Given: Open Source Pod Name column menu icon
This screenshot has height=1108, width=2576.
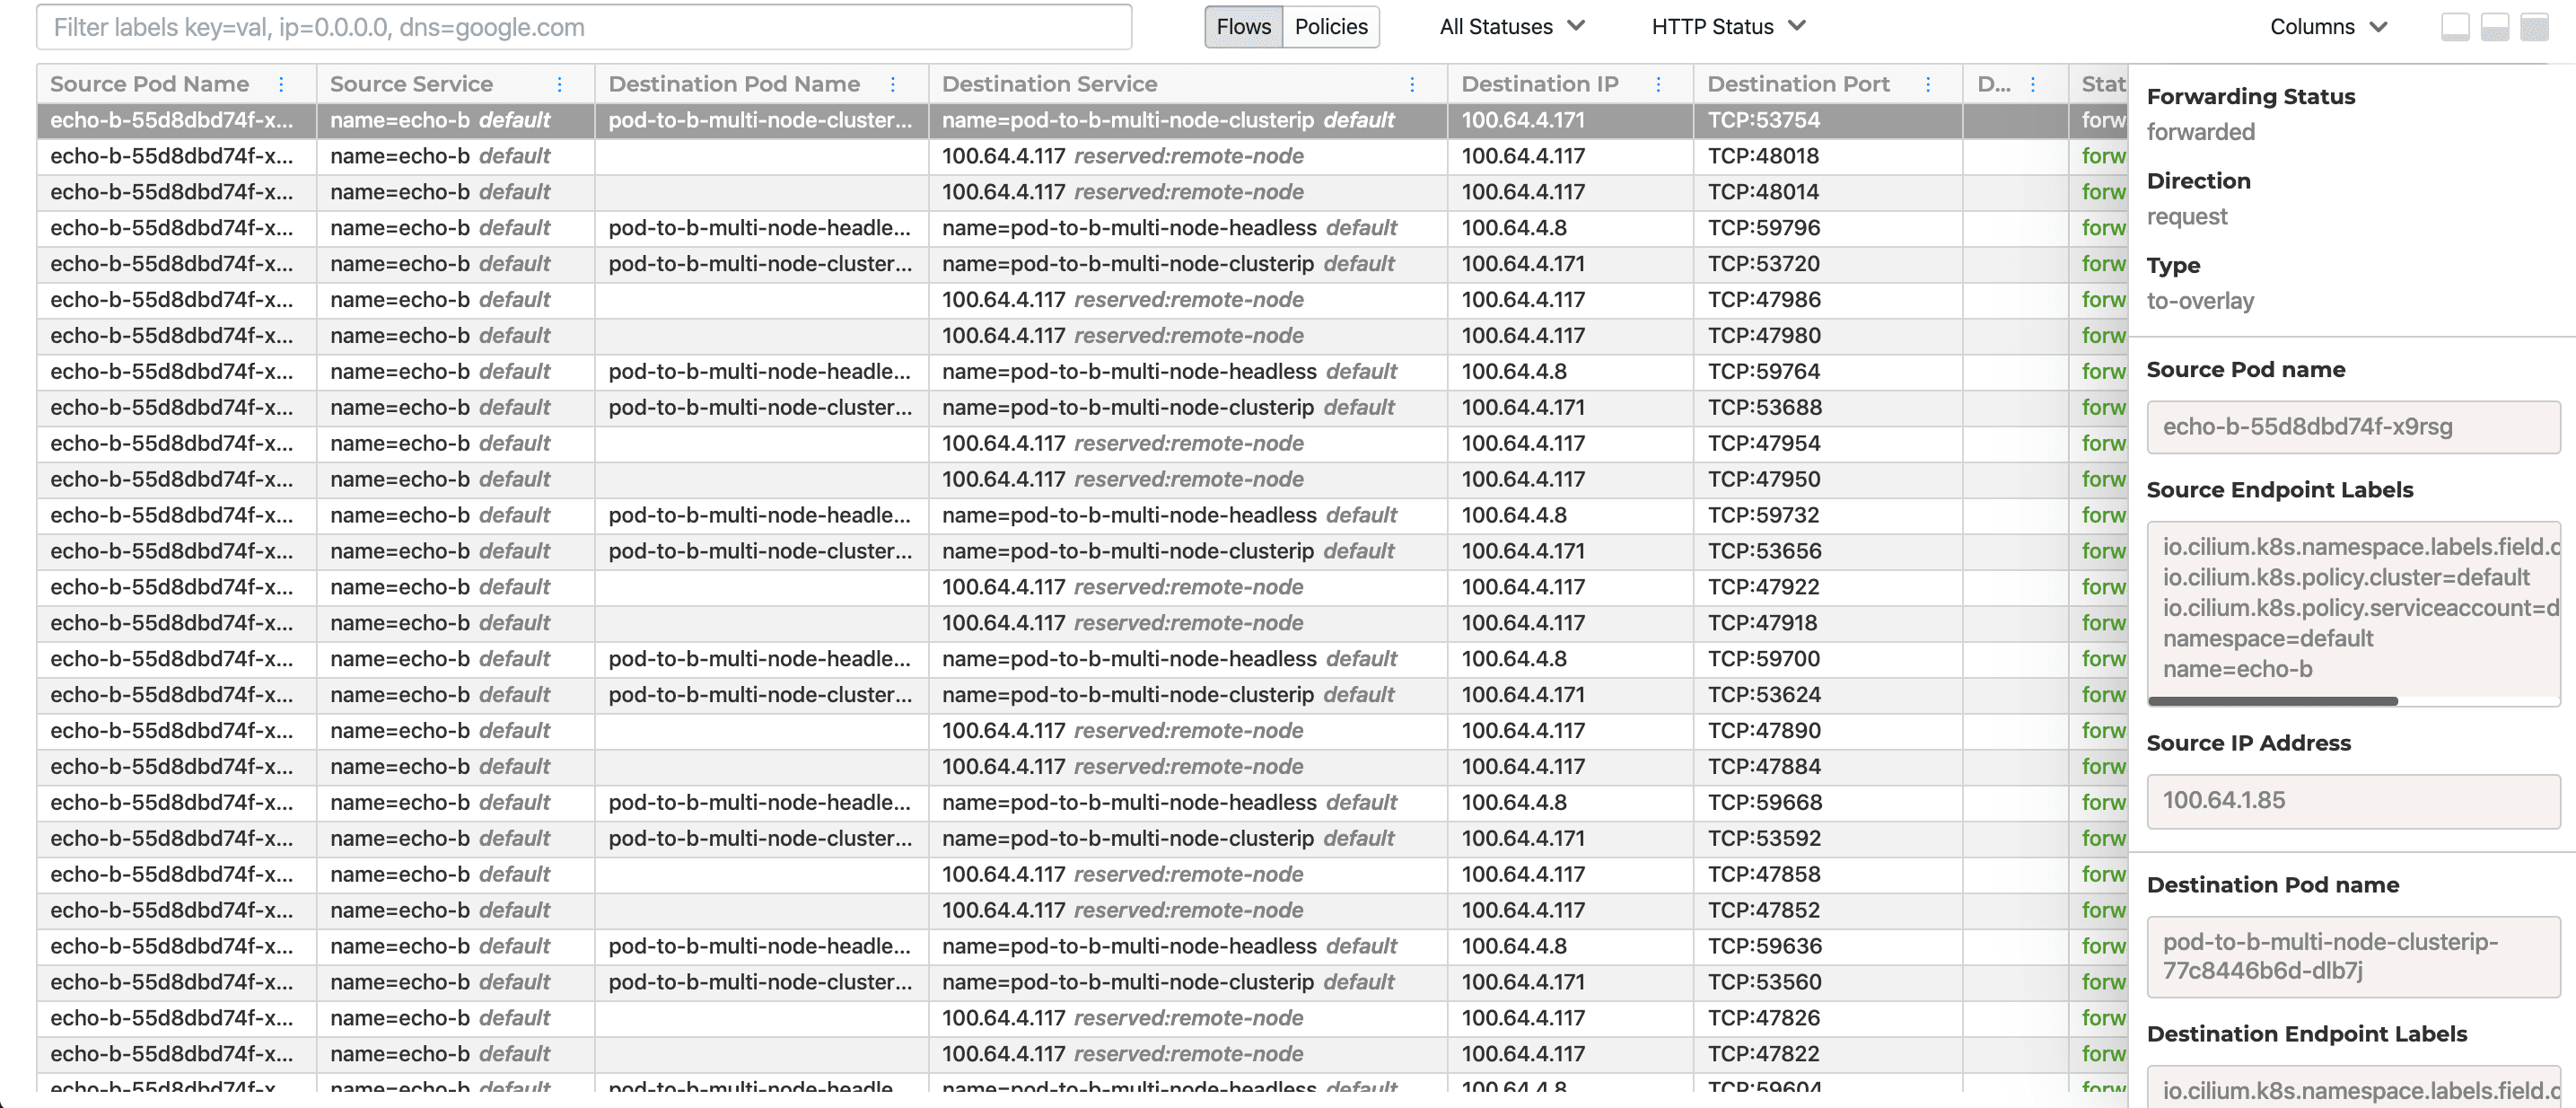Looking at the screenshot, I should tap(281, 84).
